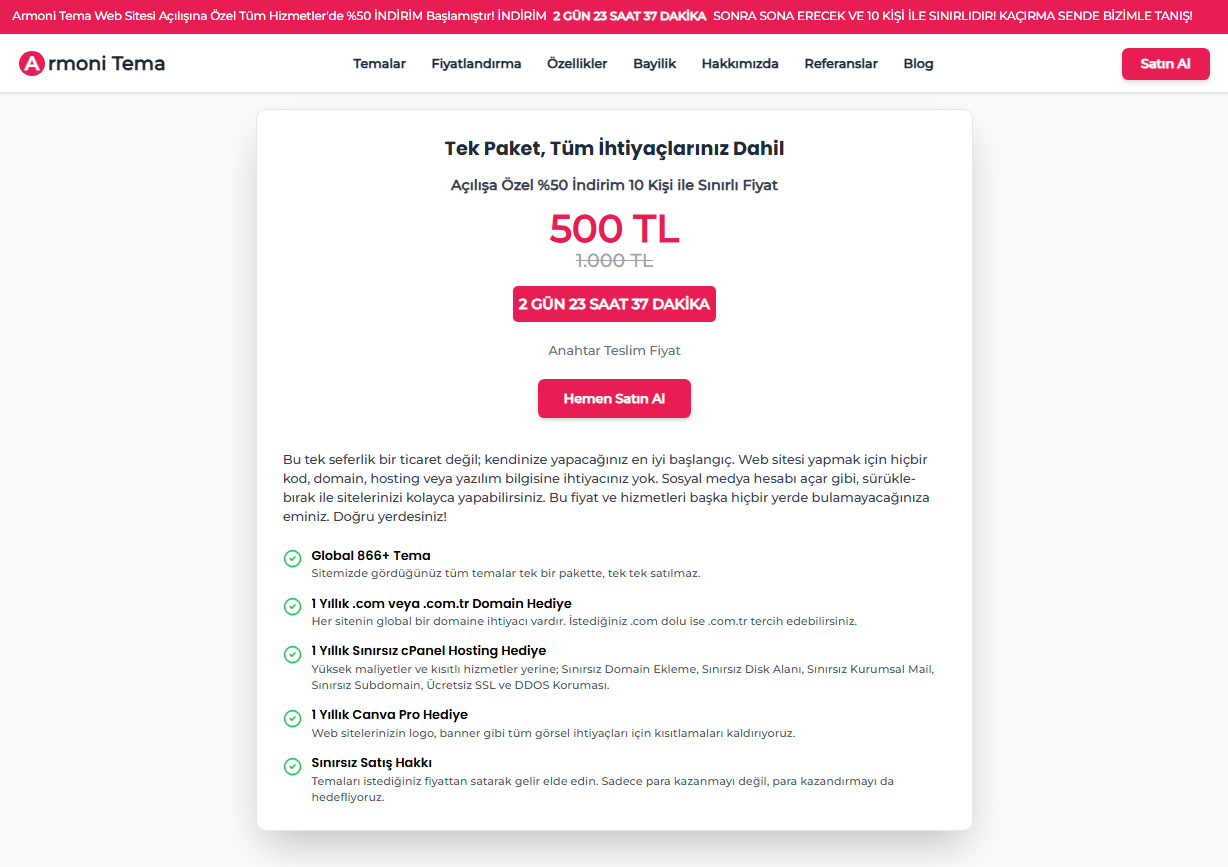
Task: Click the checkmark icon beside Domain Hediye
Action: 293,606
